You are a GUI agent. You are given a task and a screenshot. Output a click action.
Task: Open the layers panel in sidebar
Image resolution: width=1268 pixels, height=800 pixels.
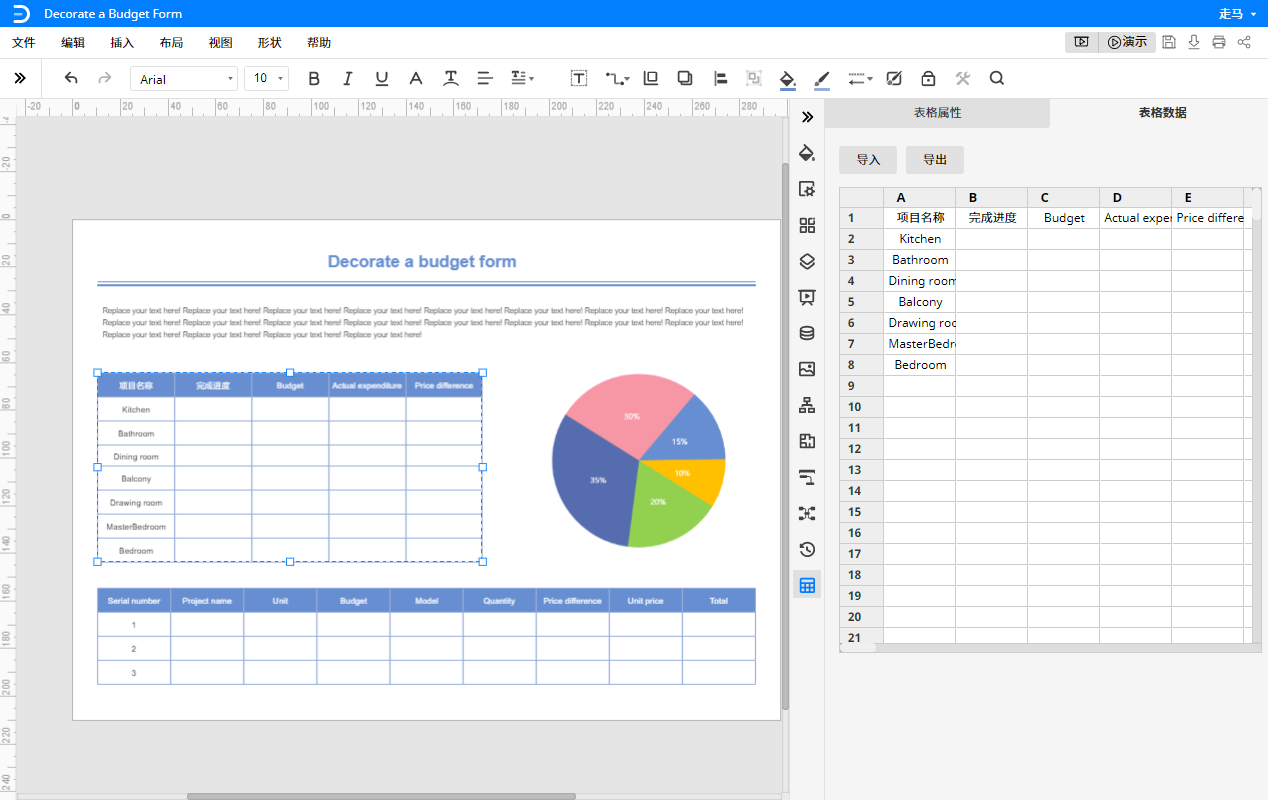point(807,261)
